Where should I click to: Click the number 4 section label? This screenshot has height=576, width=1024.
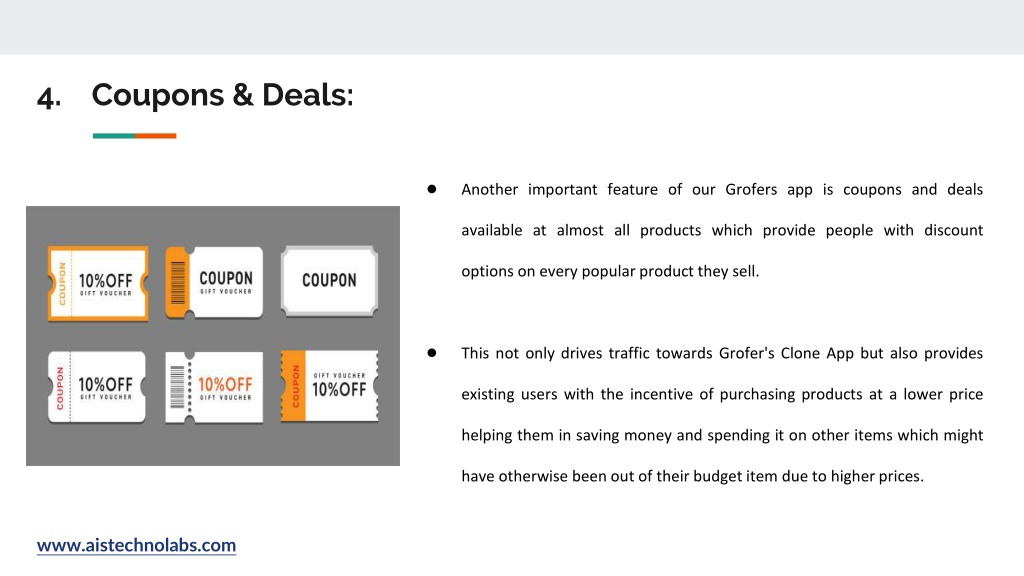tap(49, 97)
